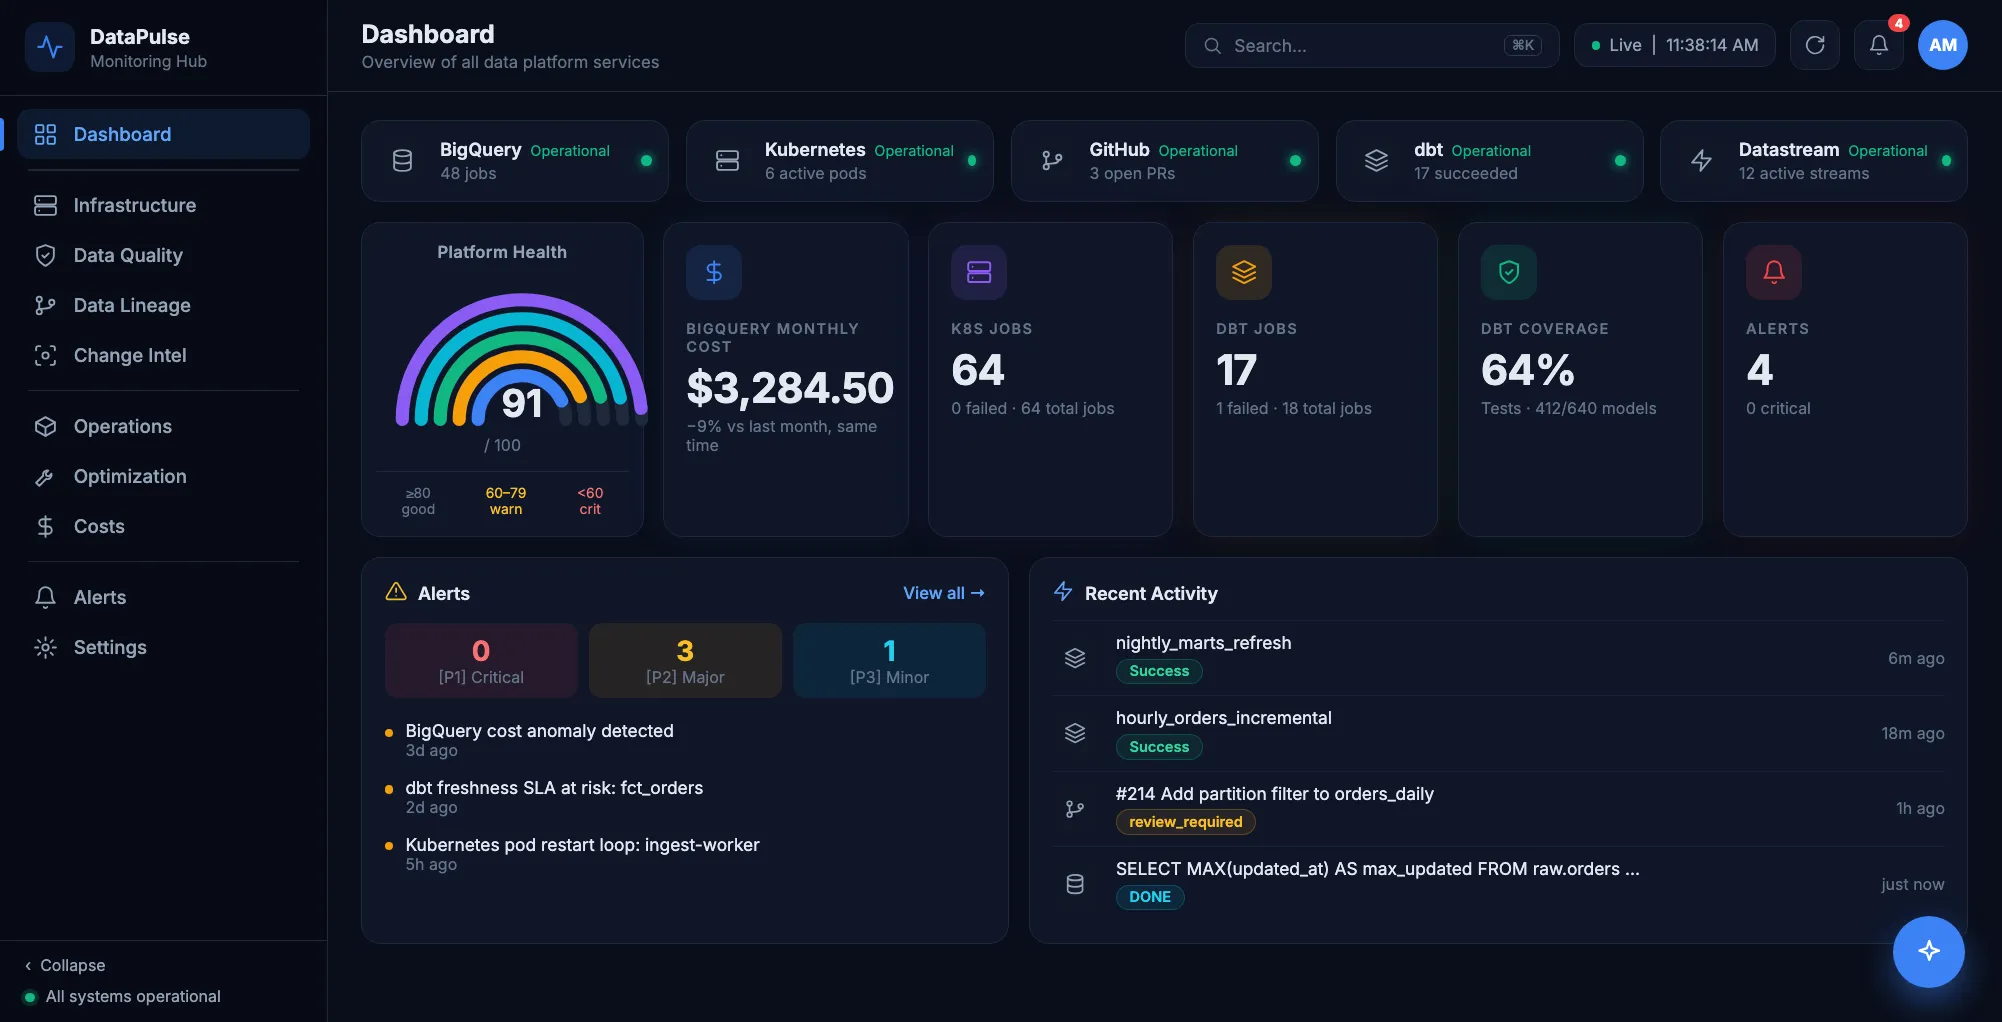Click the Platform Health gauge
This screenshot has height=1022, width=2002.
[521, 361]
